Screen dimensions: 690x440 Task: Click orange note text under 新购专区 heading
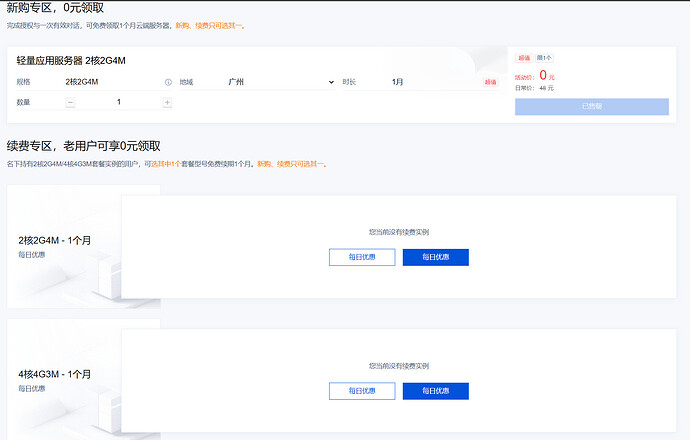coord(210,26)
